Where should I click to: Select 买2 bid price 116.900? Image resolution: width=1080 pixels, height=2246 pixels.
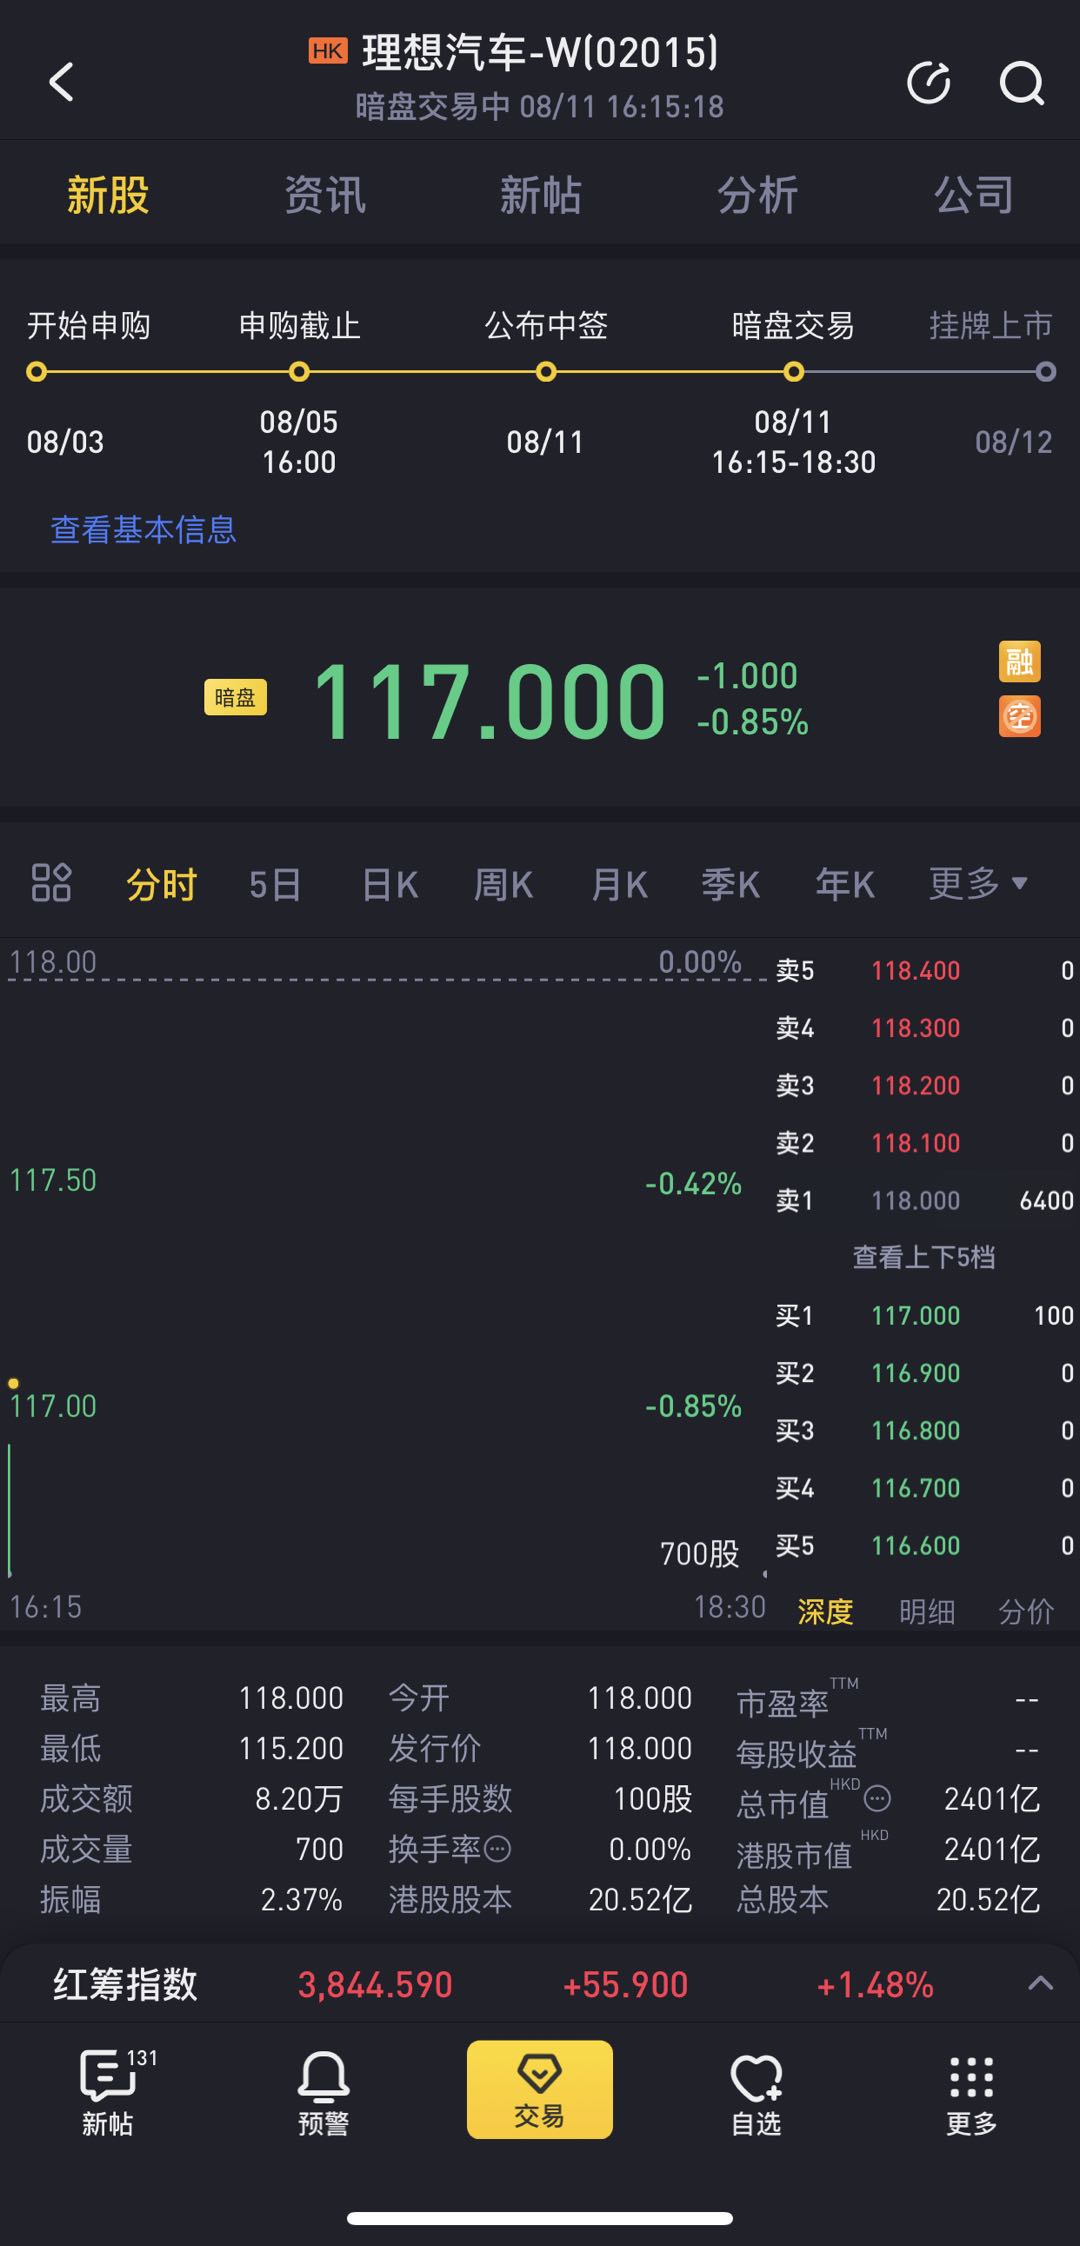point(915,1373)
